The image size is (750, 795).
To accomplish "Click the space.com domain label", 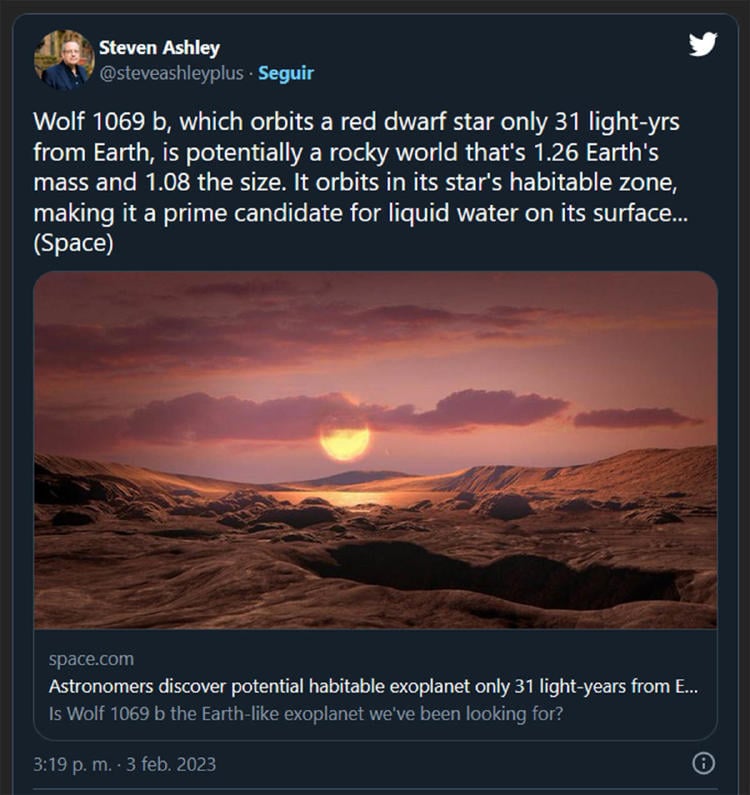I will click(91, 660).
